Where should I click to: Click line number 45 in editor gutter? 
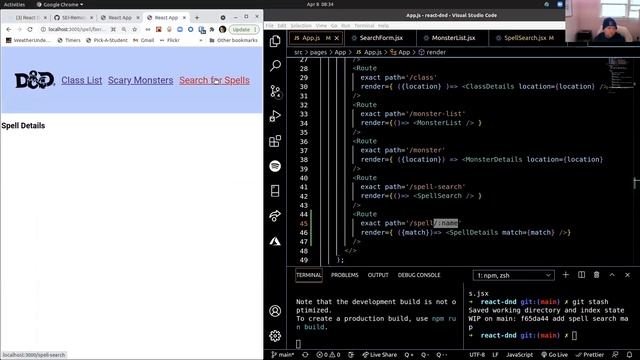pyautogui.click(x=303, y=223)
